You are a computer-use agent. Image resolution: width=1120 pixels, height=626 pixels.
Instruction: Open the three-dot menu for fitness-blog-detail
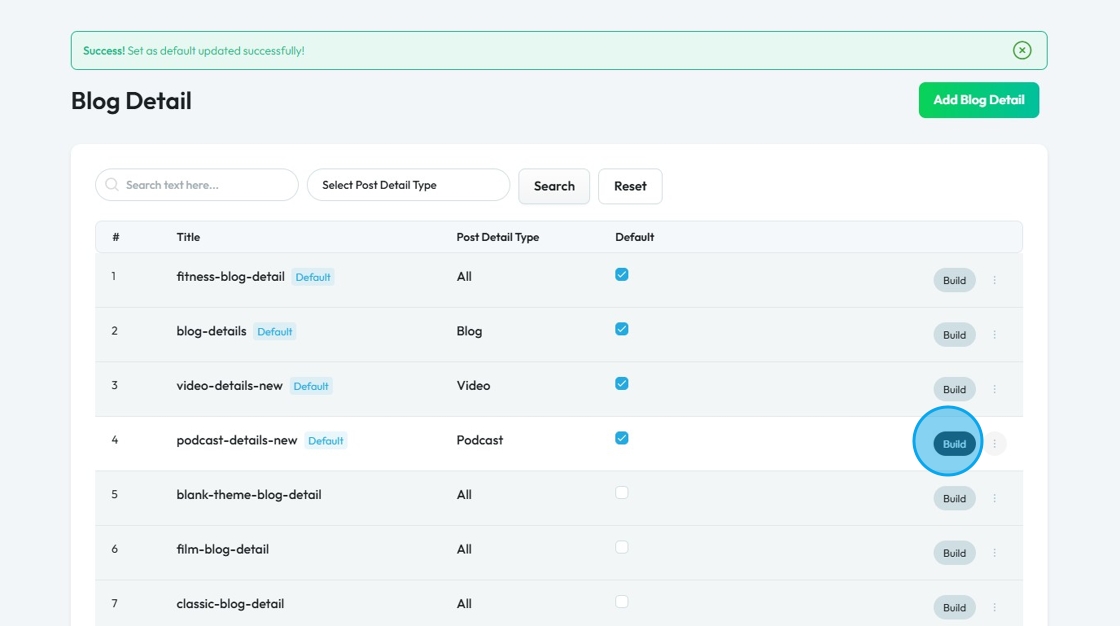coord(994,281)
